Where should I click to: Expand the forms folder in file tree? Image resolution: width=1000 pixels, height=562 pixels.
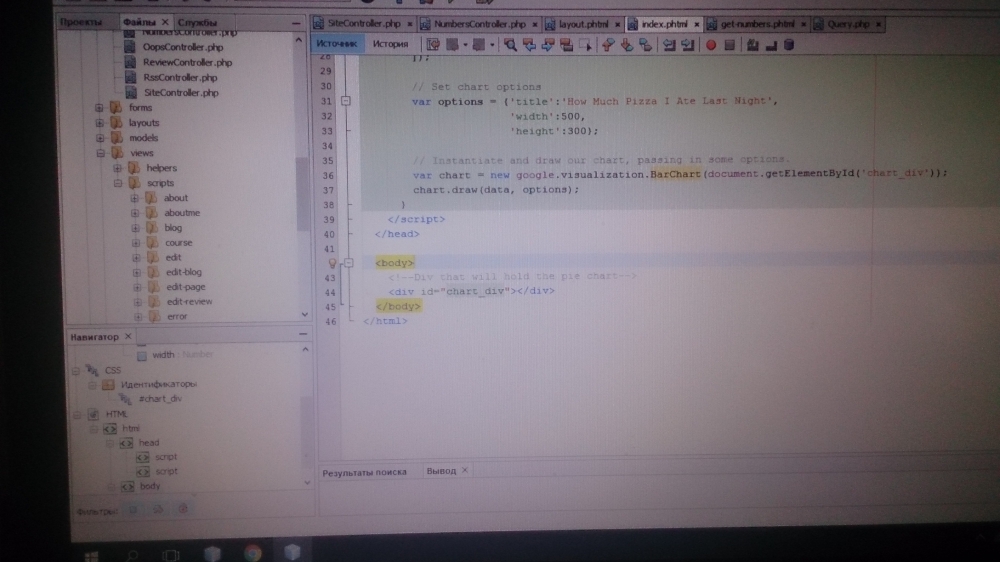100,108
